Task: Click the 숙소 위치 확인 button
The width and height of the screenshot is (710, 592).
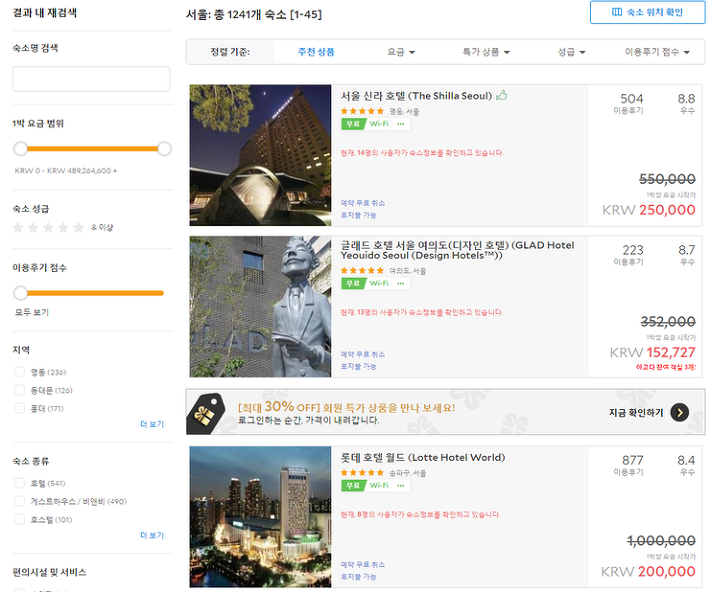Action: pyautogui.click(x=648, y=12)
